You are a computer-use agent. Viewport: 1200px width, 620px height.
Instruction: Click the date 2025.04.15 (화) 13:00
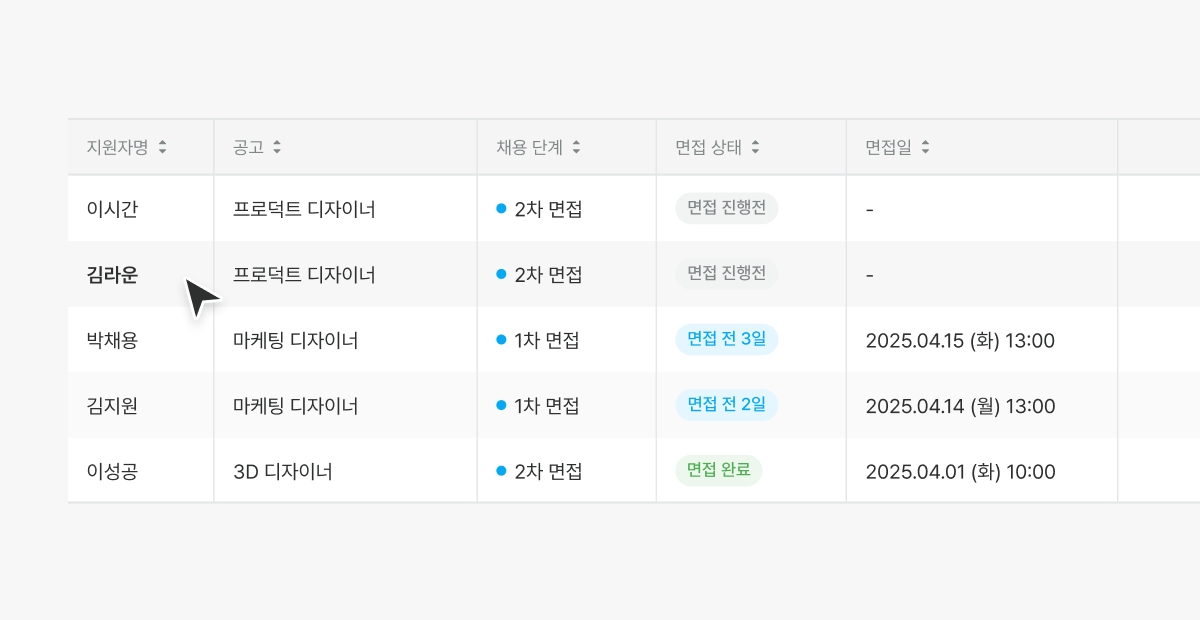(x=960, y=340)
